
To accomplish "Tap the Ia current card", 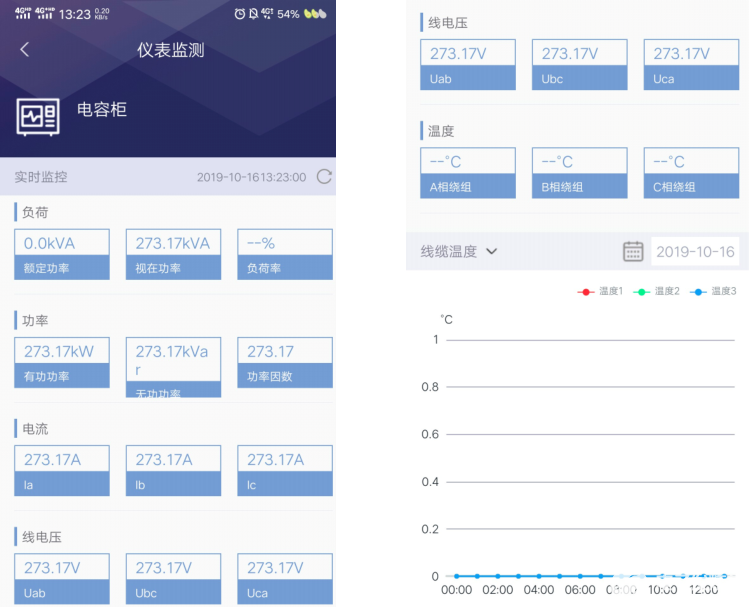I will click(x=62, y=470).
